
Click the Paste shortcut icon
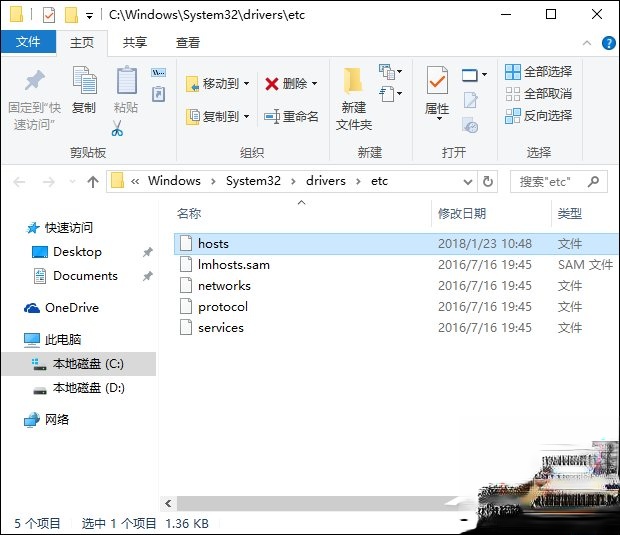[159, 94]
